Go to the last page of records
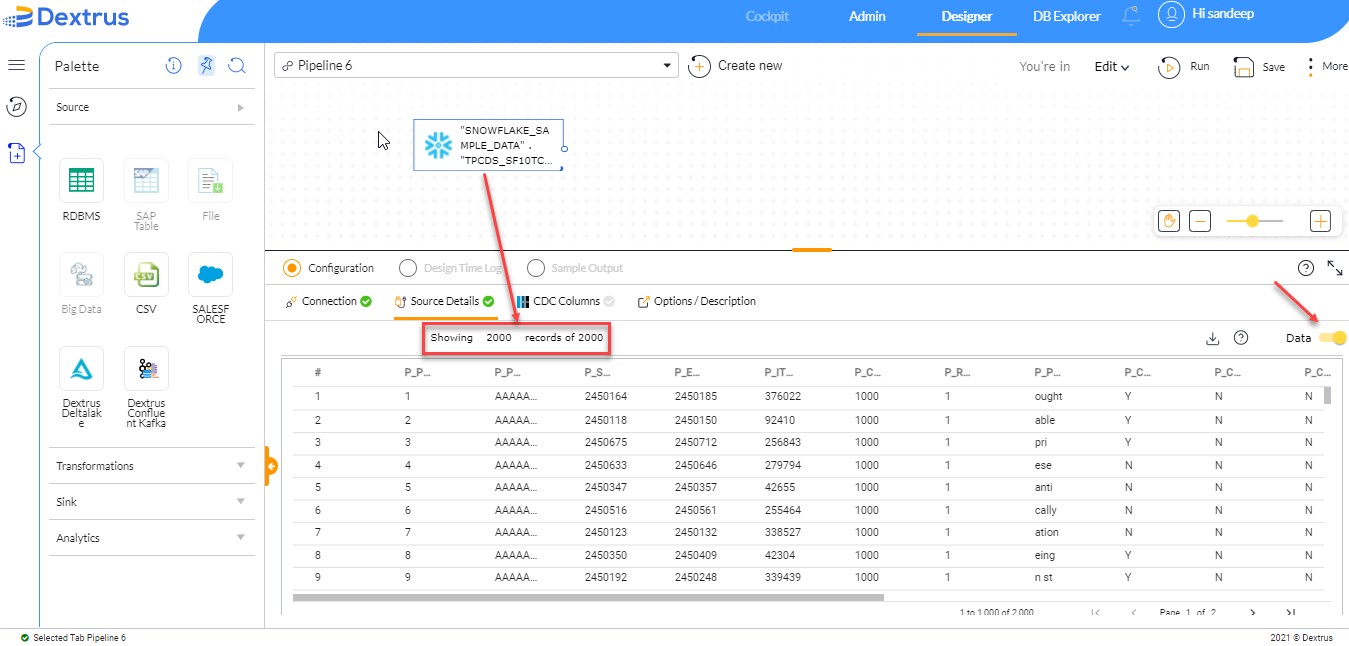Viewport: 1349px width, 646px height. 1291,612
